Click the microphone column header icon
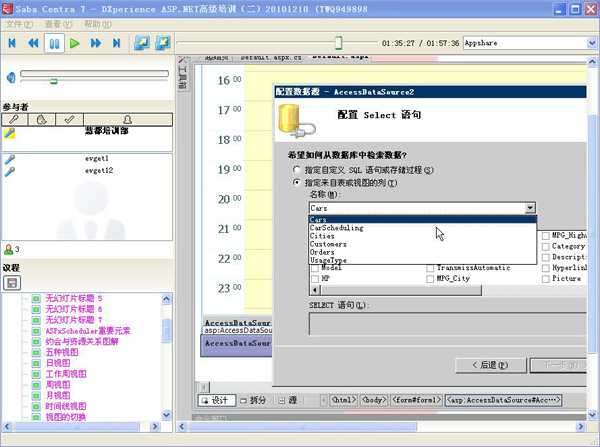600x447 pixels. [12, 119]
